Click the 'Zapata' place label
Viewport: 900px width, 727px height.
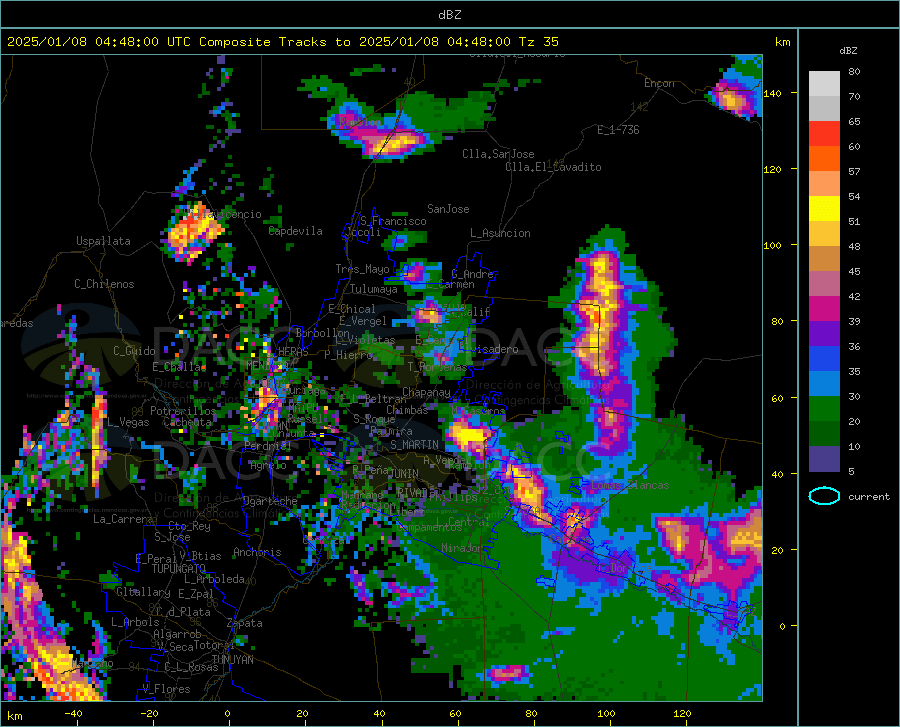(245, 623)
